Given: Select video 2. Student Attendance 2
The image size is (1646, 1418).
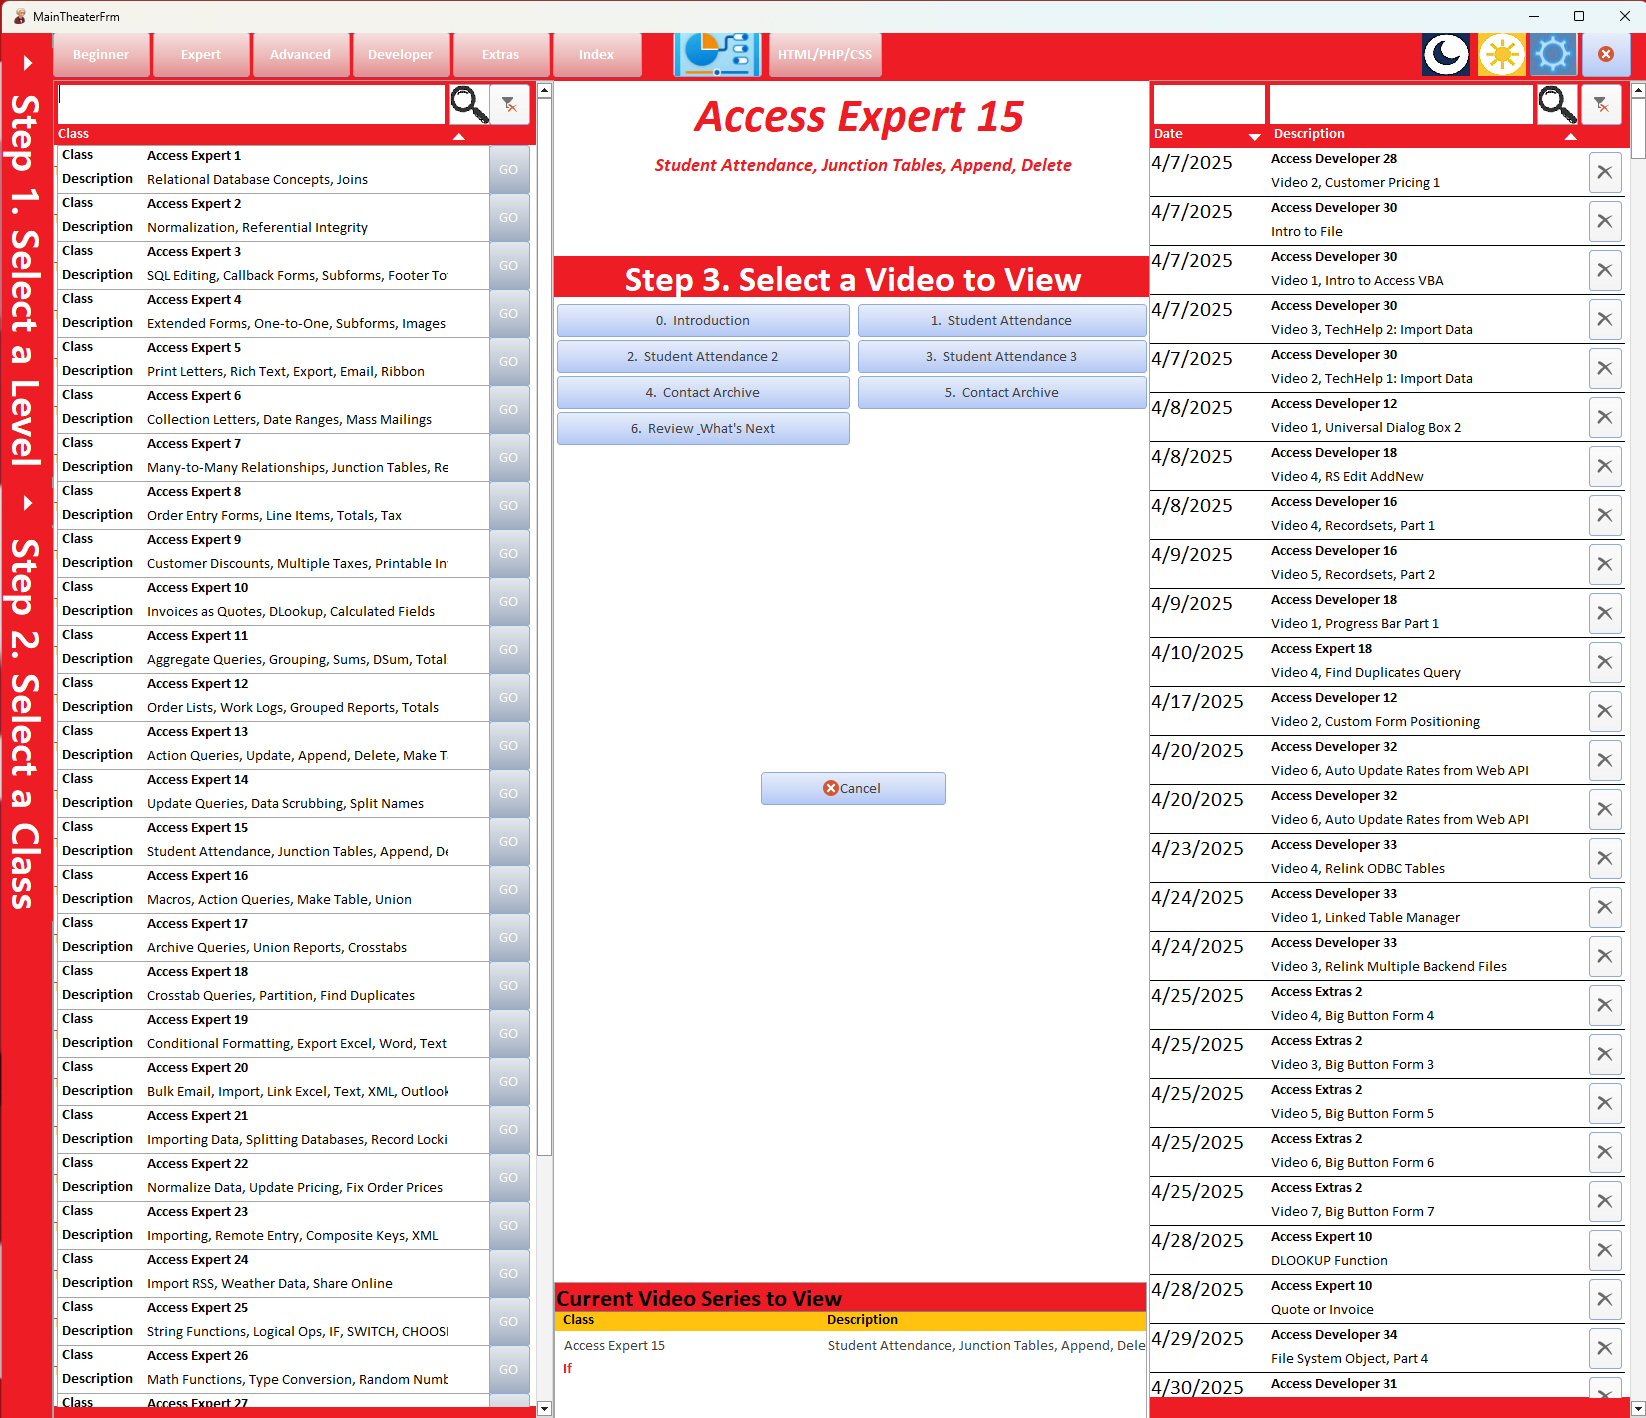Looking at the screenshot, I should coord(703,356).
